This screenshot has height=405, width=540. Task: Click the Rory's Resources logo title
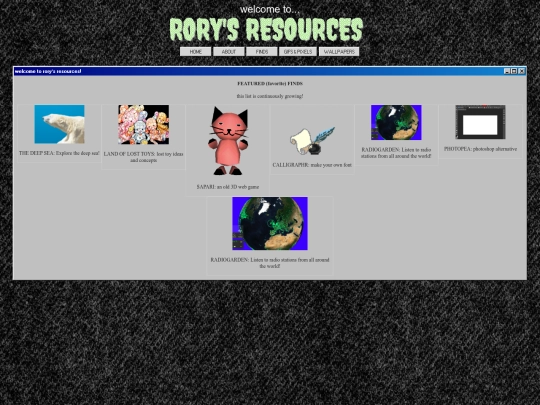click(x=266, y=30)
